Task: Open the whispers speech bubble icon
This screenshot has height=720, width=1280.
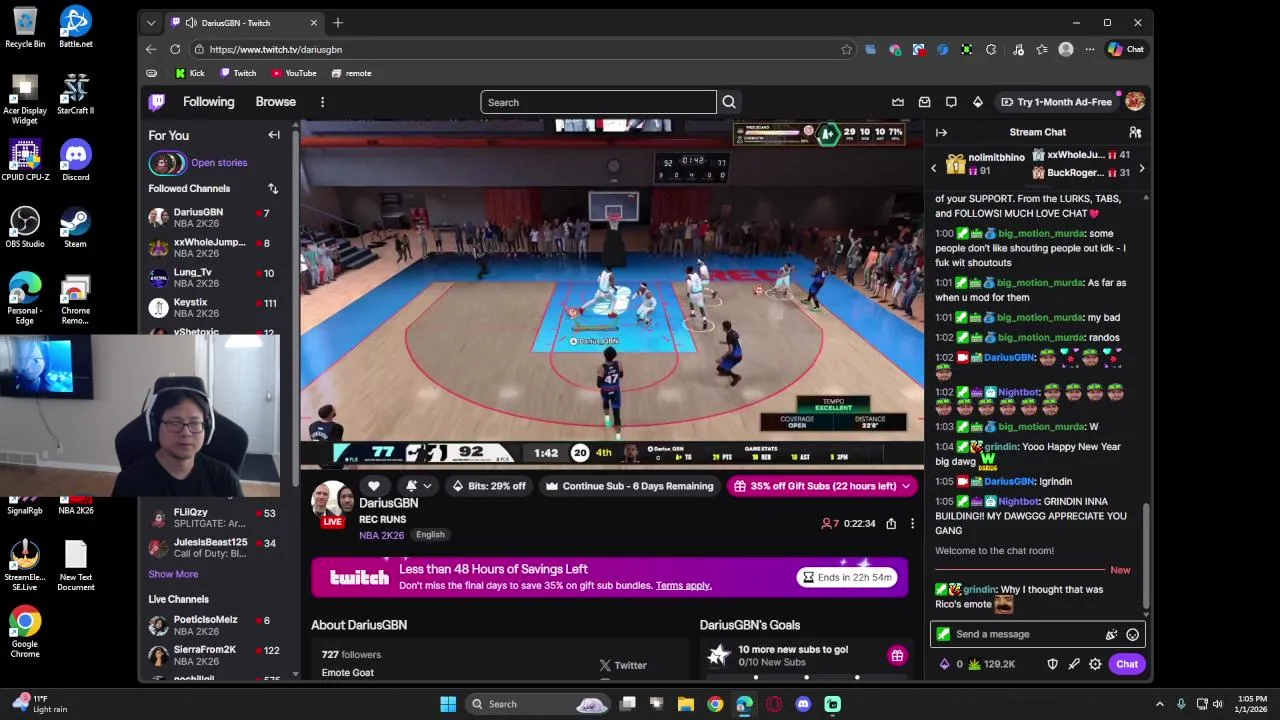Action: point(951,102)
